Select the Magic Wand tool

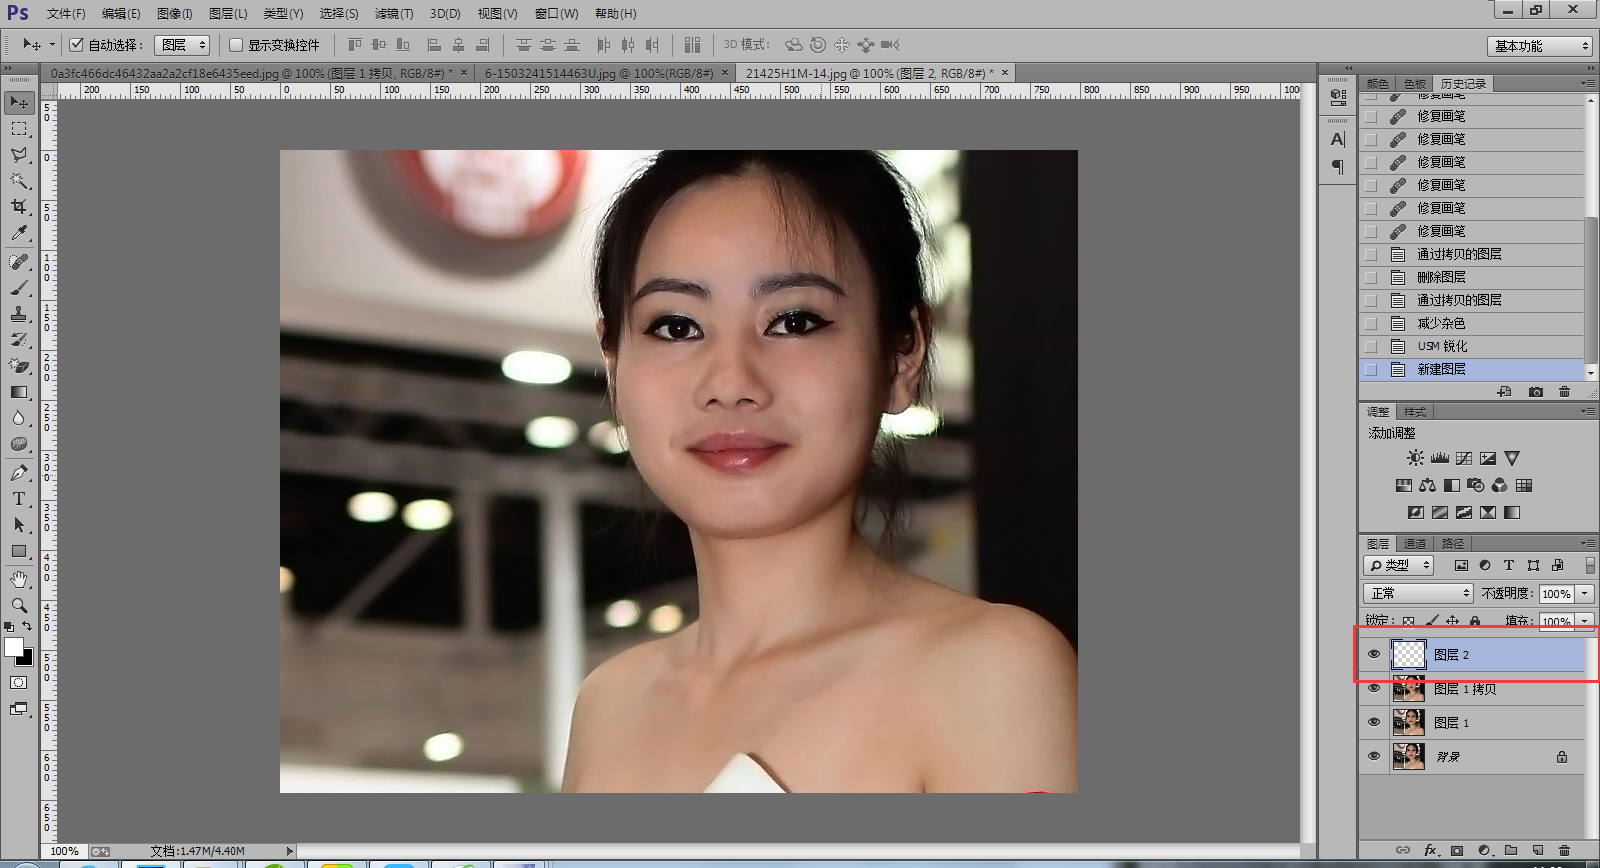pyautogui.click(x=19, y=181)
